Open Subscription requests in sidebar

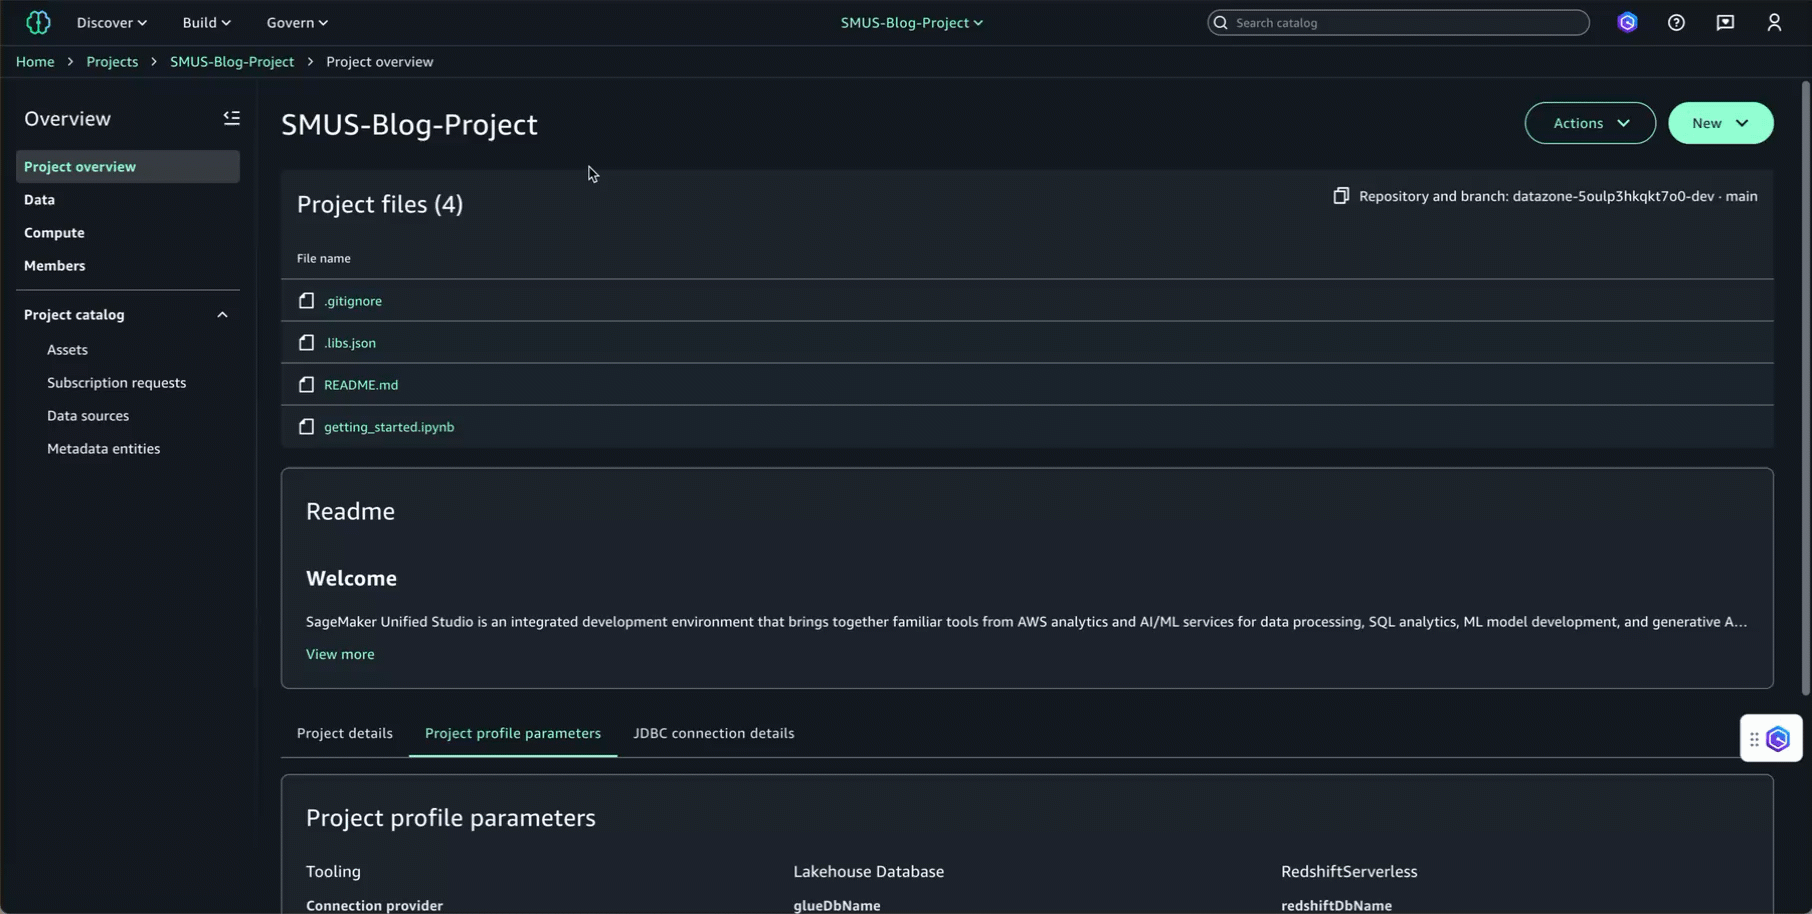[116, 382]
